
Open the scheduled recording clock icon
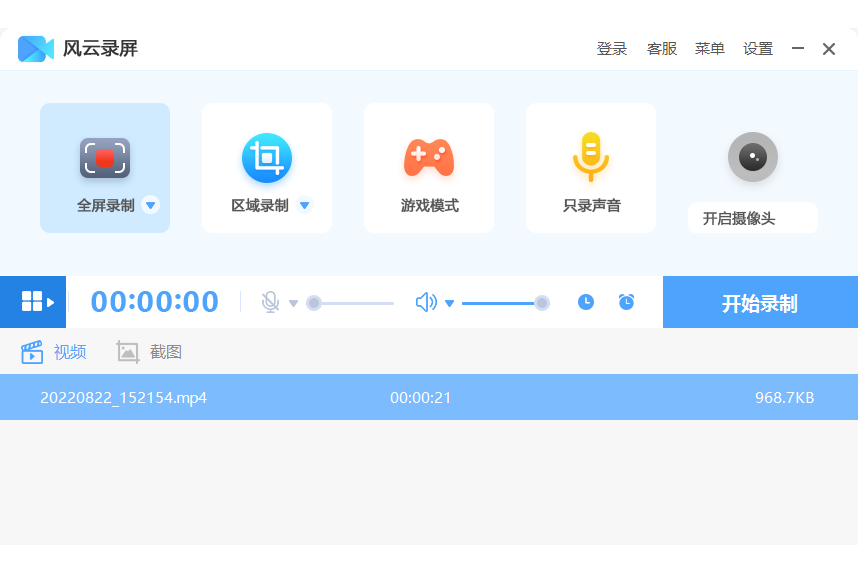click(x=586, y=302)
